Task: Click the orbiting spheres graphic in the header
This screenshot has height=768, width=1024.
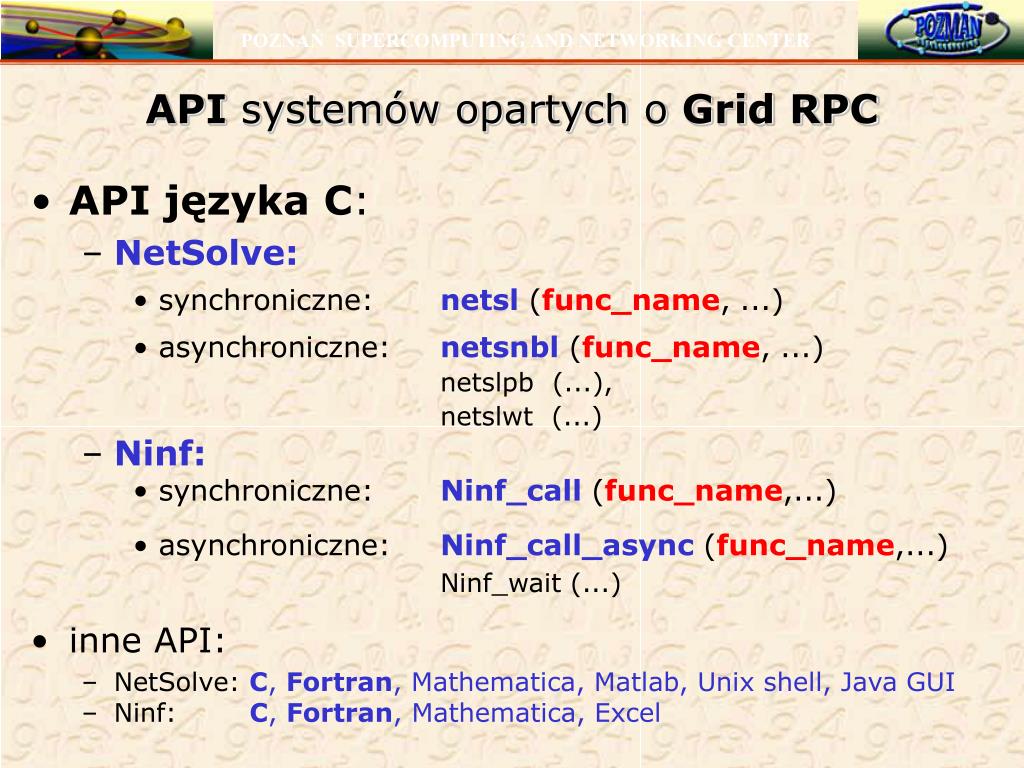Action: (106, 30)
